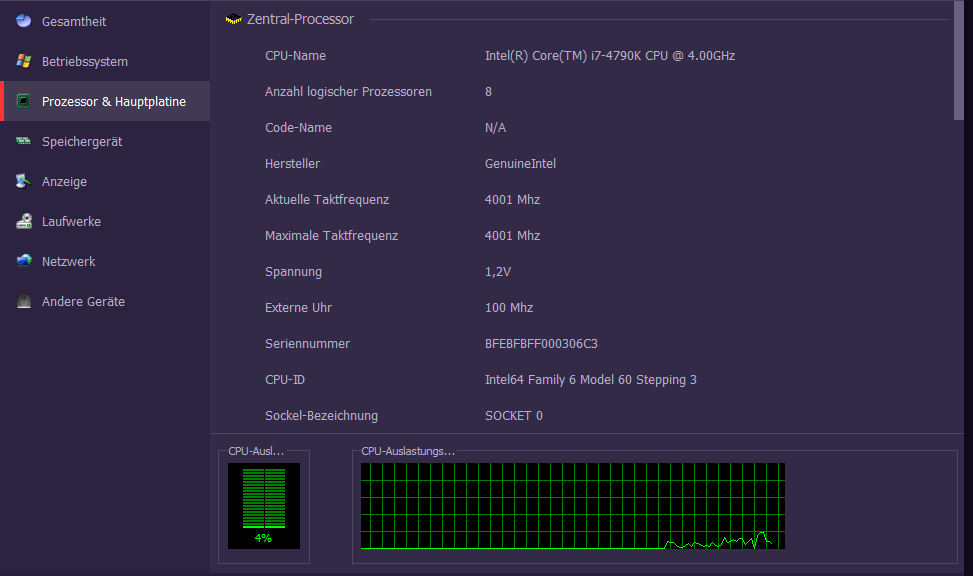Select Andere Geräte in sidebar
This screenshot has height=576, width=973.
tap(105, 301)
